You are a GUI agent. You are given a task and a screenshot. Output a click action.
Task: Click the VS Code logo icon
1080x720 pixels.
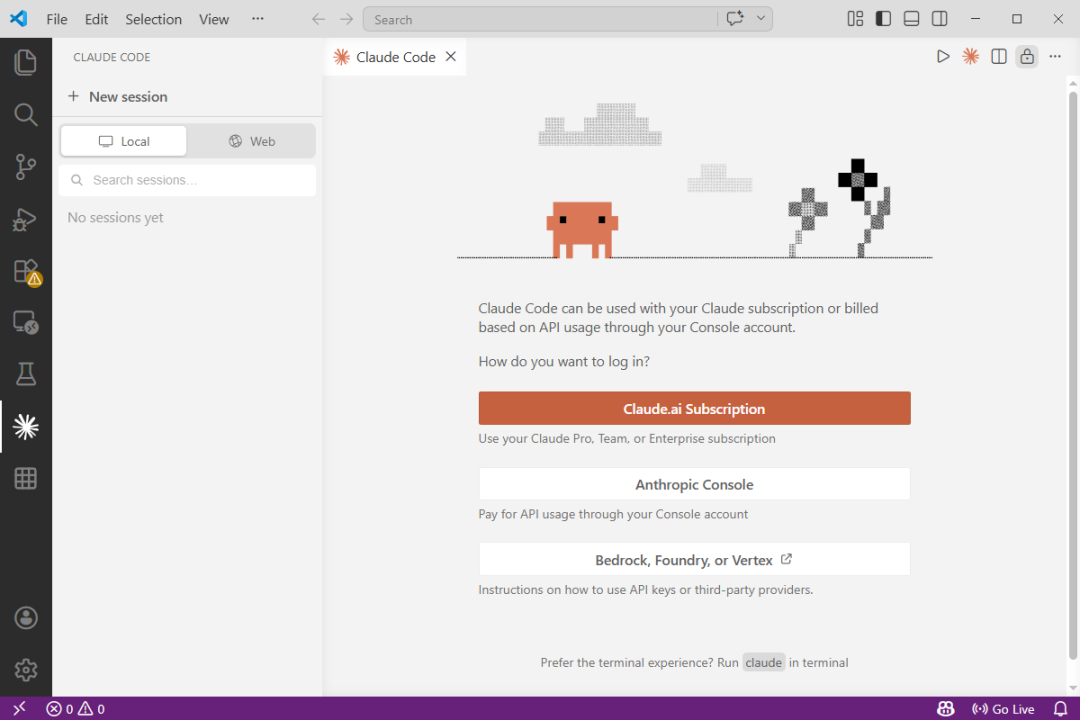(19, 19)
